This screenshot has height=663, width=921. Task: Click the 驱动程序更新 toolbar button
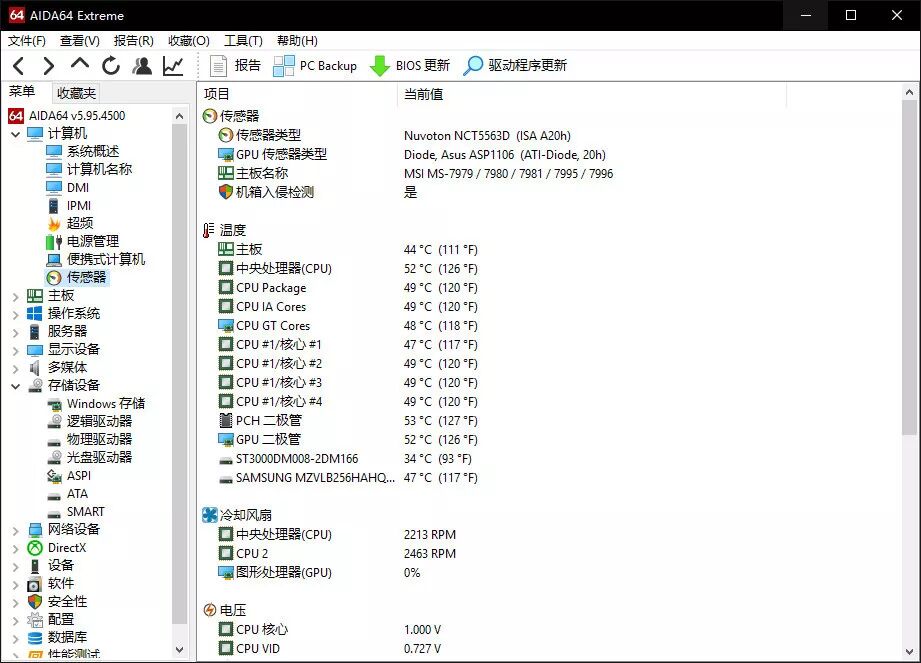point(515,66)
